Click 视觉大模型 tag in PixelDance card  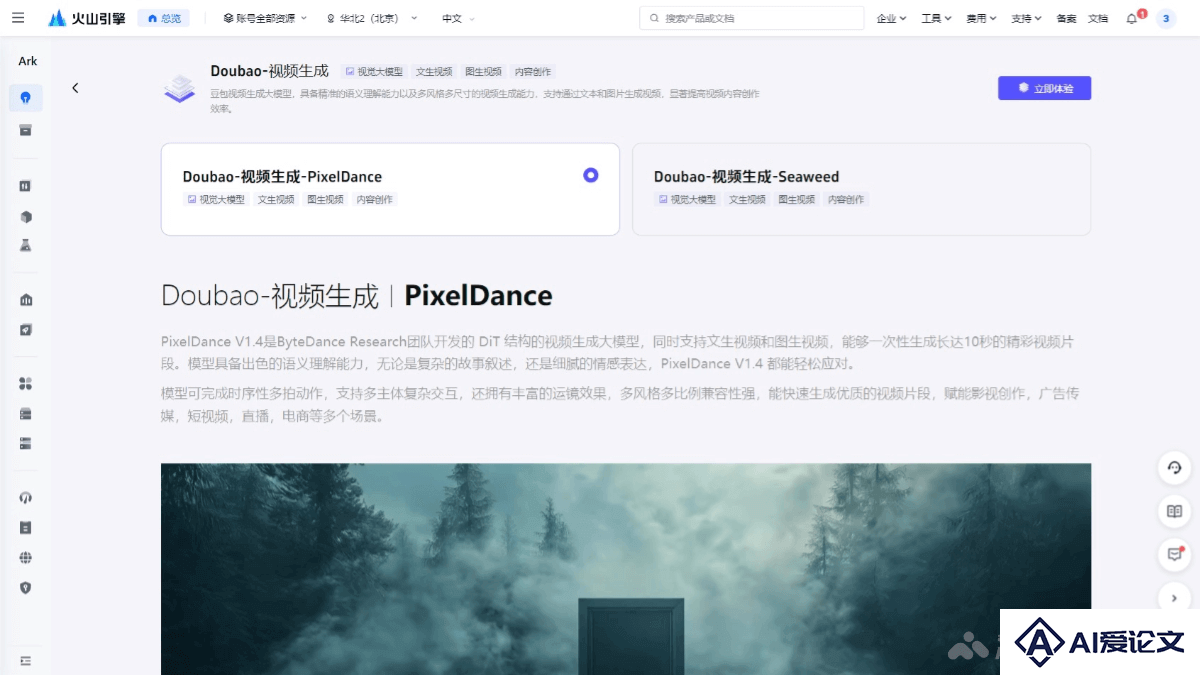(216, 200)
